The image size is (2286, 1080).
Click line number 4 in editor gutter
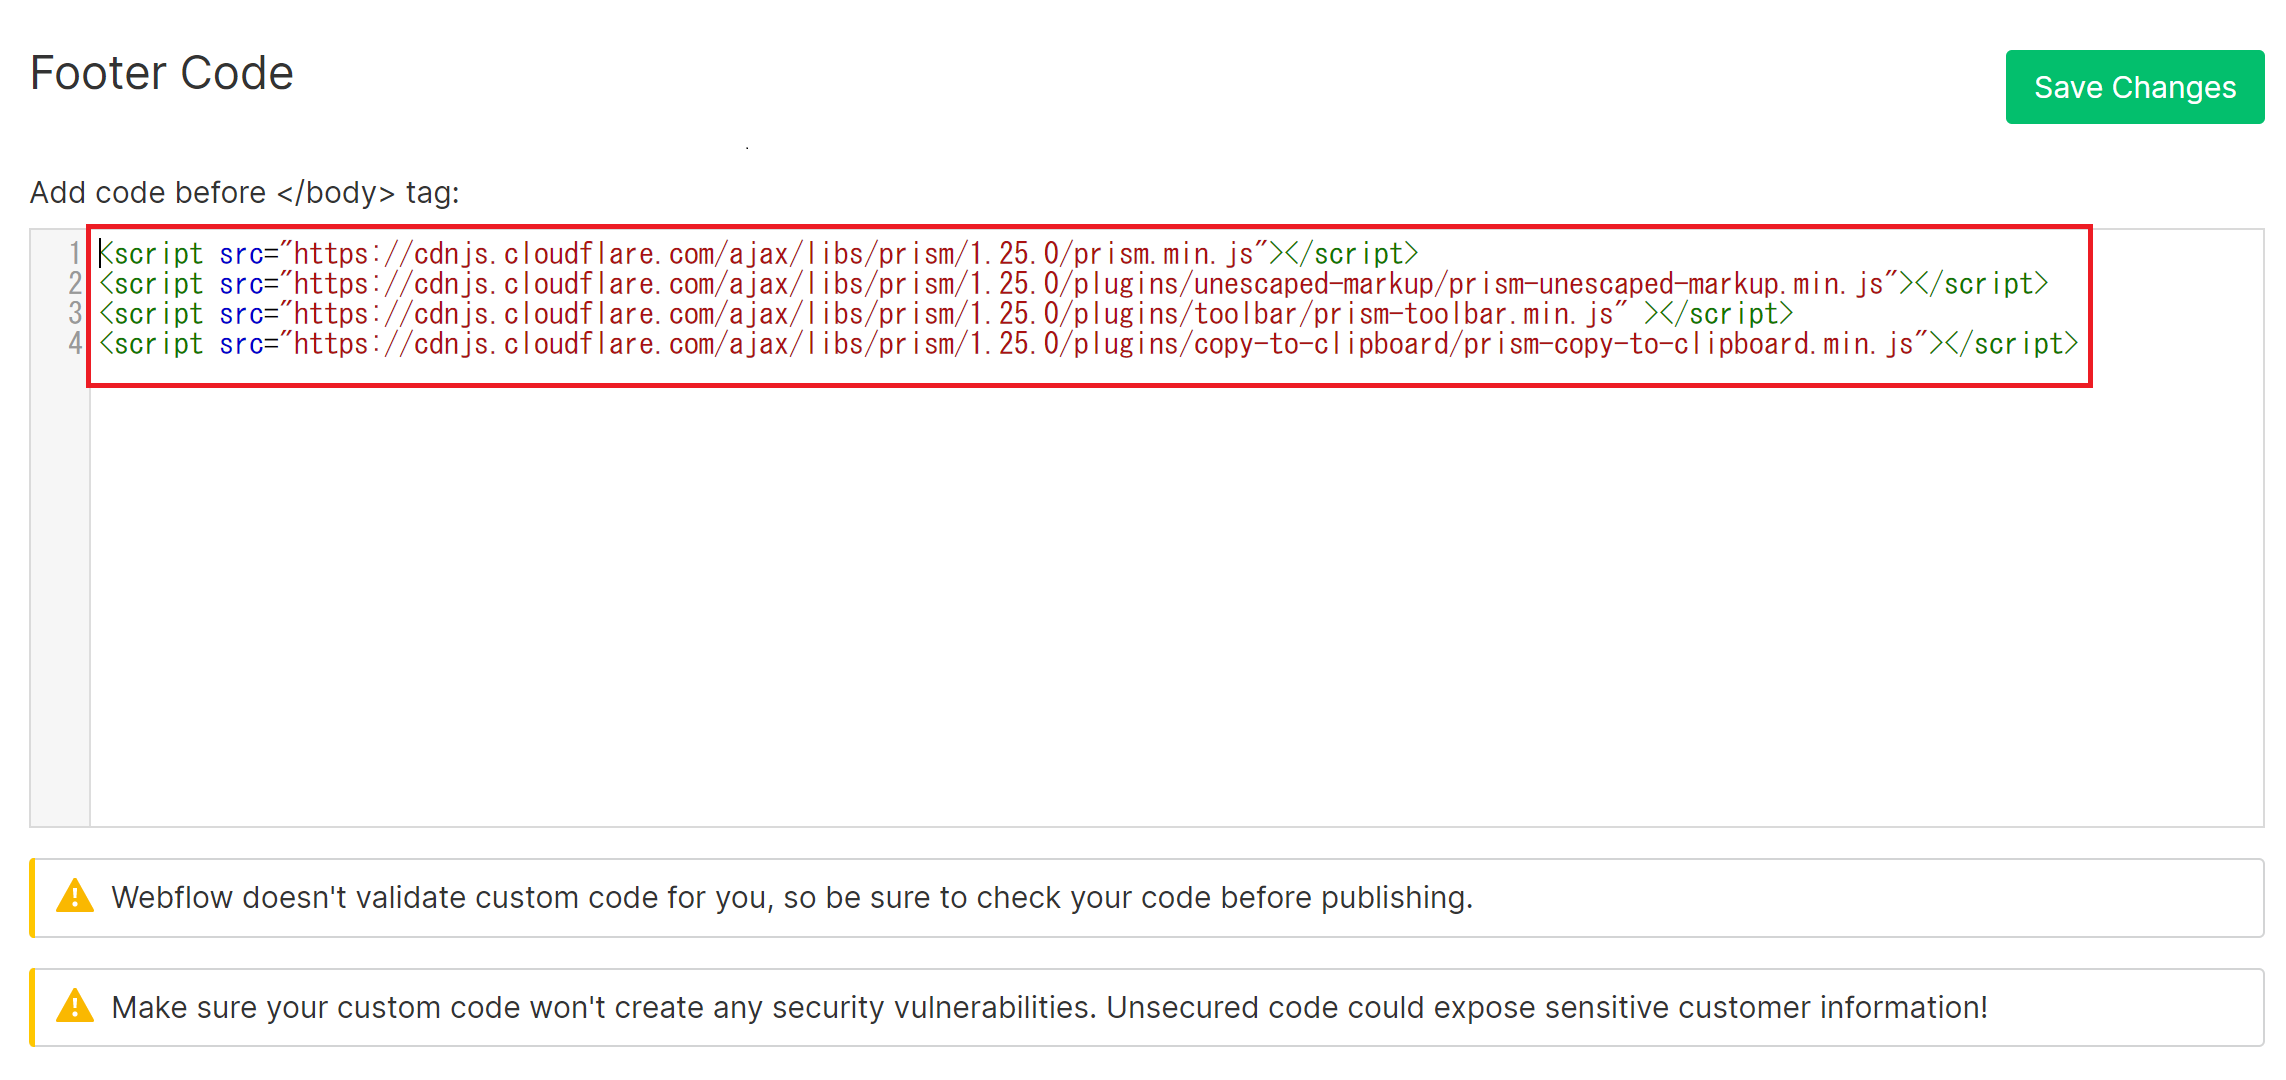(x=75, y=344)
